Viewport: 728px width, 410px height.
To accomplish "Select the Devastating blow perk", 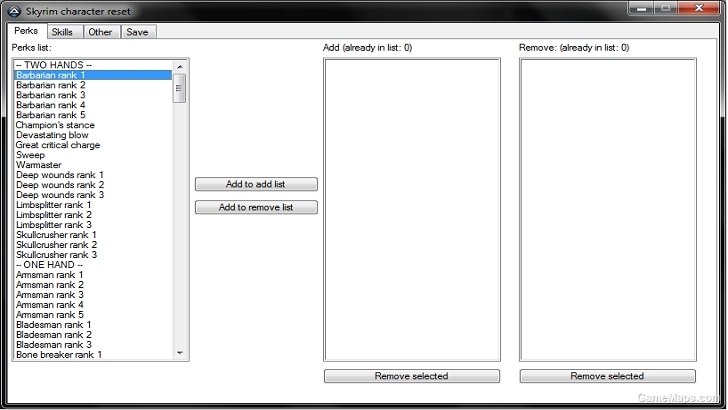I will pos(52,135).
